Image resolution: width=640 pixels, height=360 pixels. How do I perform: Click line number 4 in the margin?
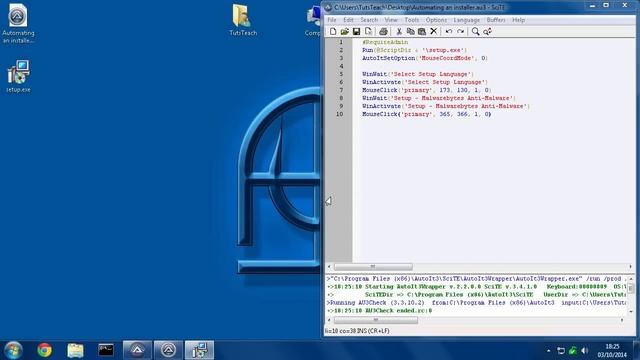(341, 66)
